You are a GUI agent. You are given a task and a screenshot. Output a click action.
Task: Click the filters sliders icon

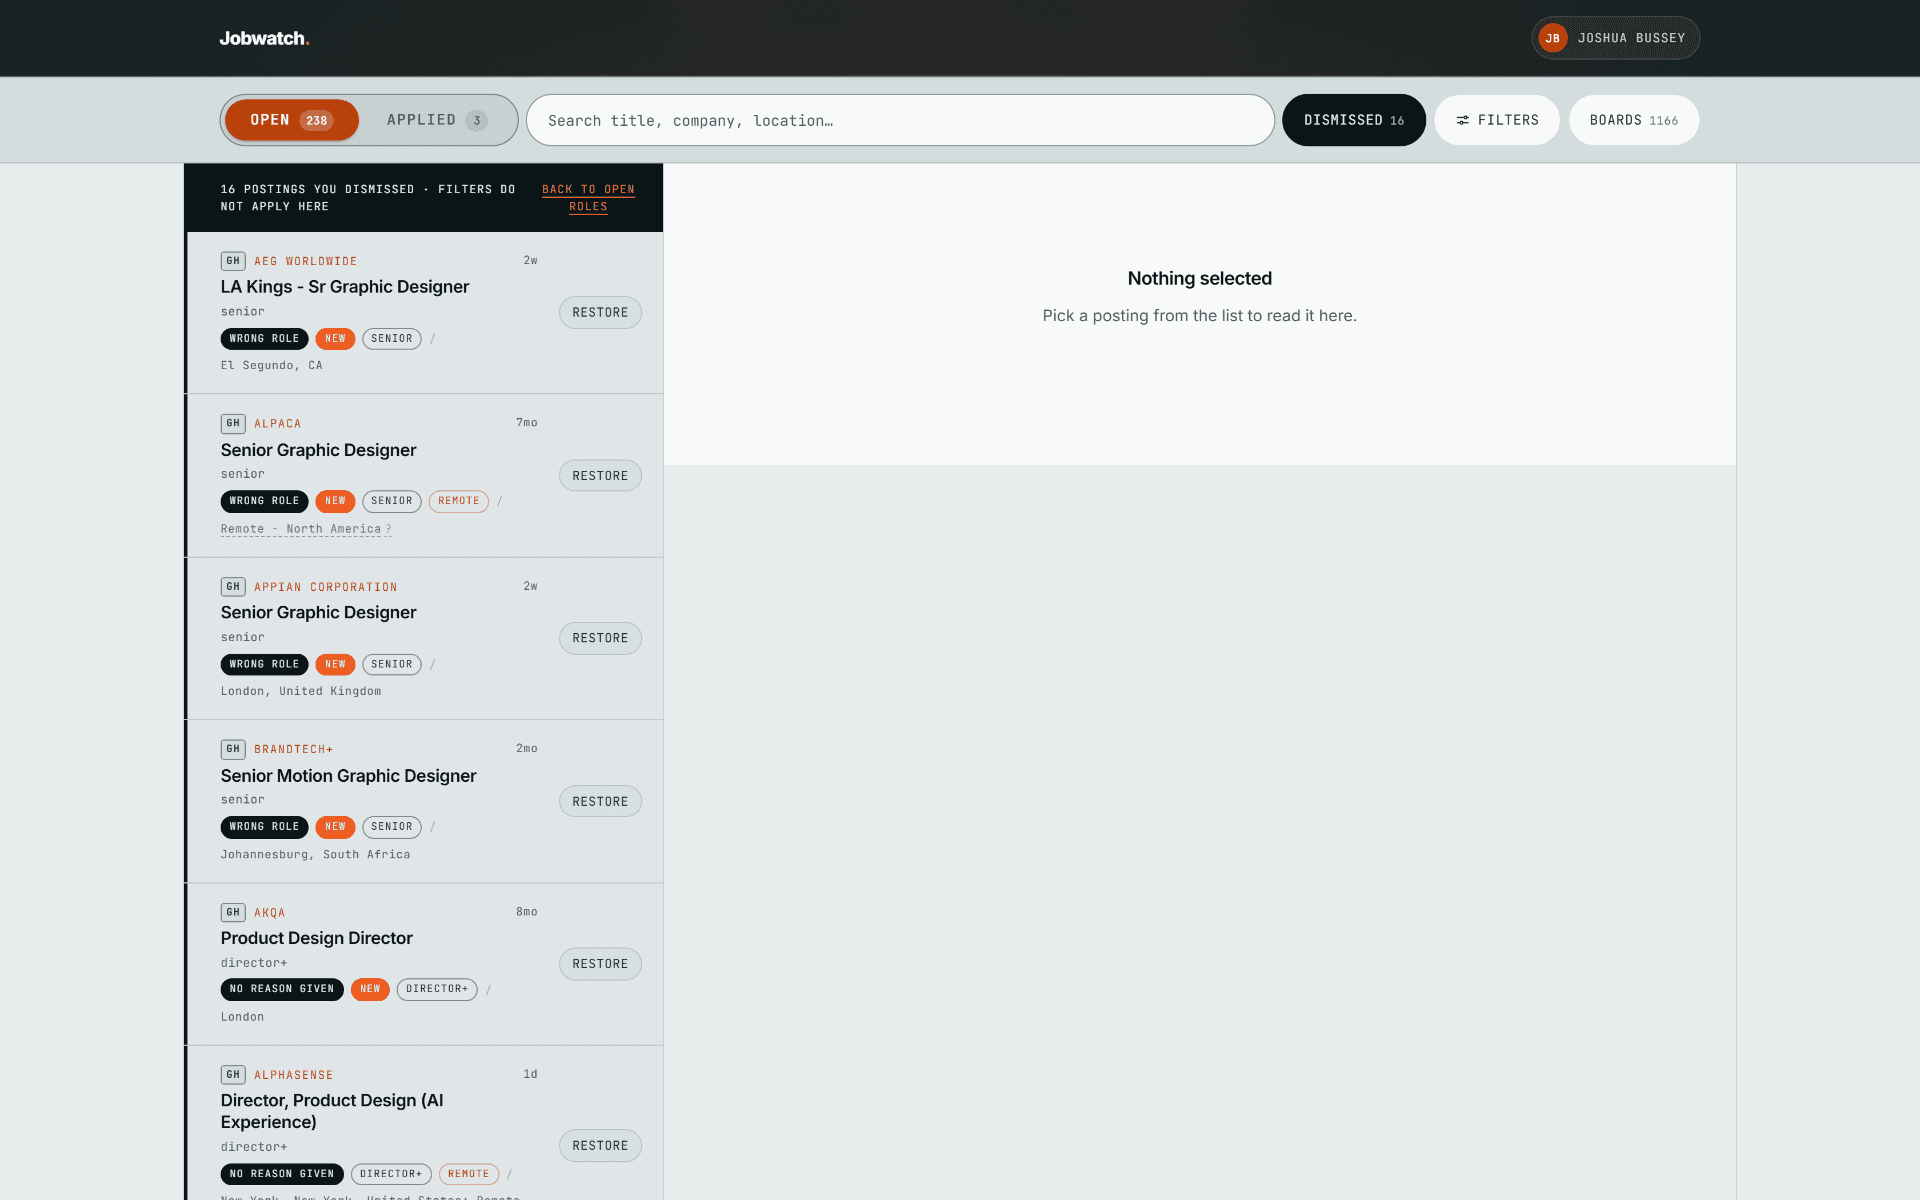[1463, 120]
